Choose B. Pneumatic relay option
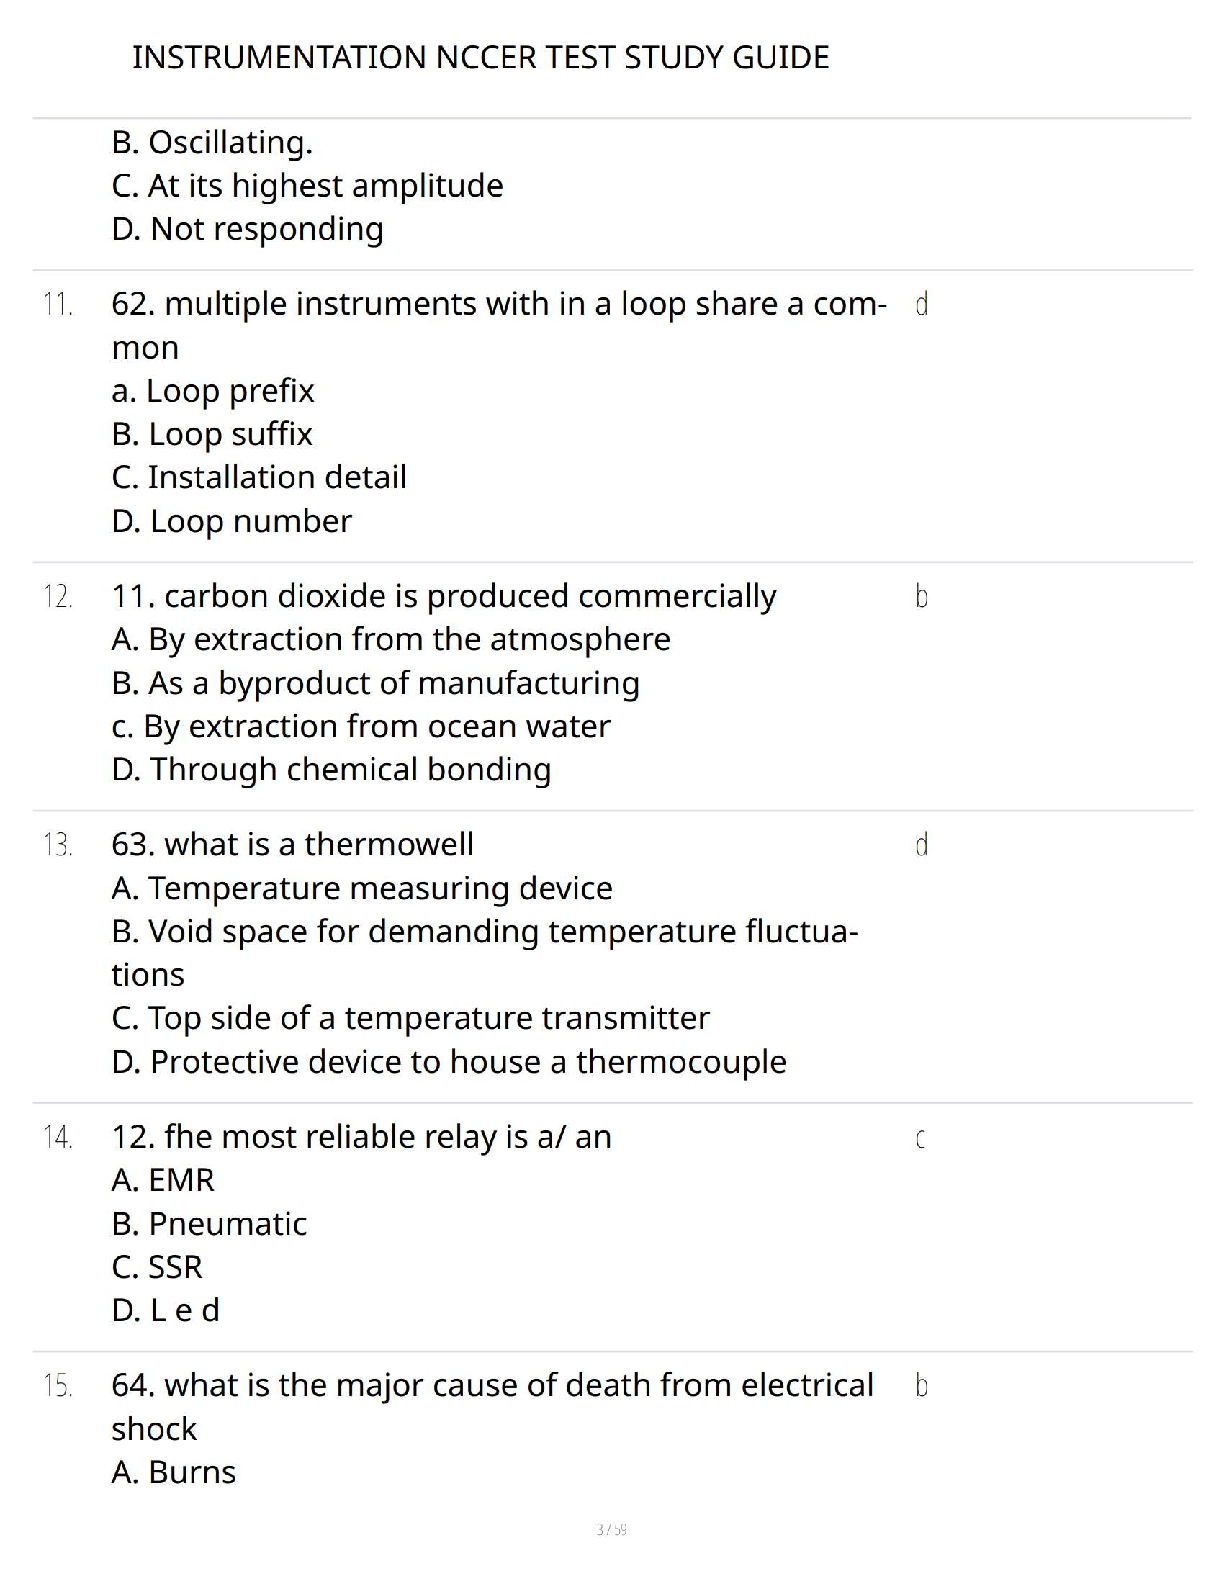Screen dimensions: 1224x1584 (x=209, y=1224)
